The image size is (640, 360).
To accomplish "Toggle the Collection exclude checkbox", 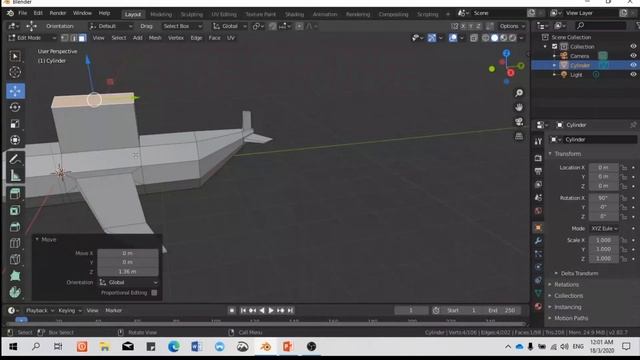I will pyautogui.click(x=554, y=47).
